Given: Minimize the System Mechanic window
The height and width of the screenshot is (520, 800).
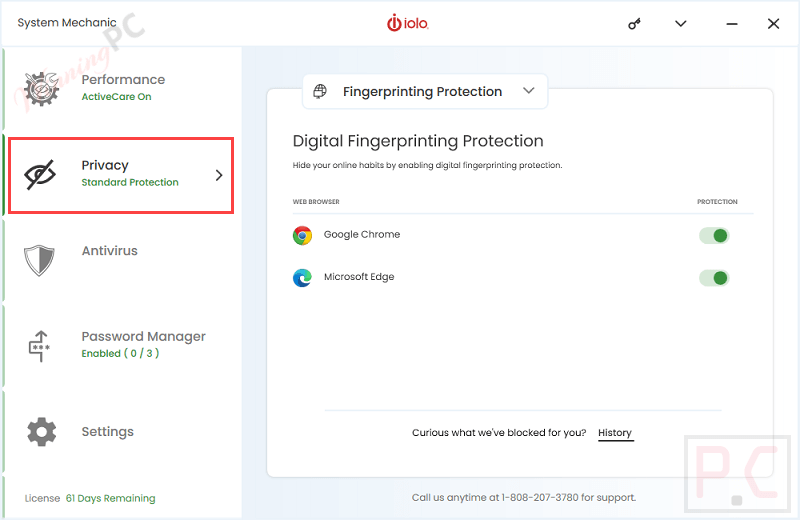Looking at the screenshot, I should click(732, 23).
